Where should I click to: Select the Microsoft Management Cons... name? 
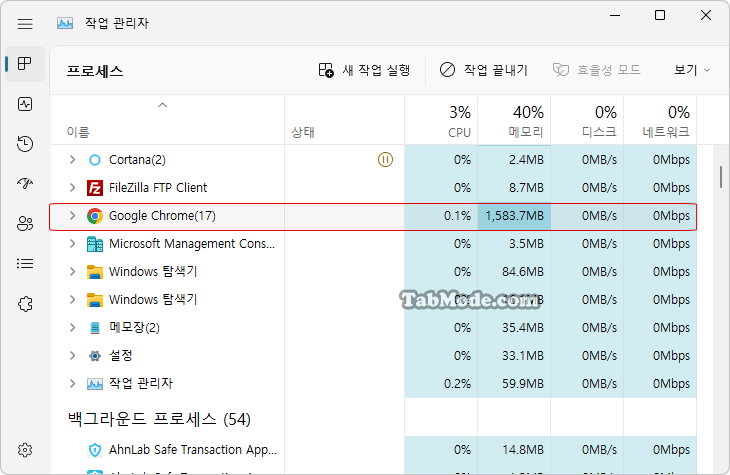(x=192, y=244)
